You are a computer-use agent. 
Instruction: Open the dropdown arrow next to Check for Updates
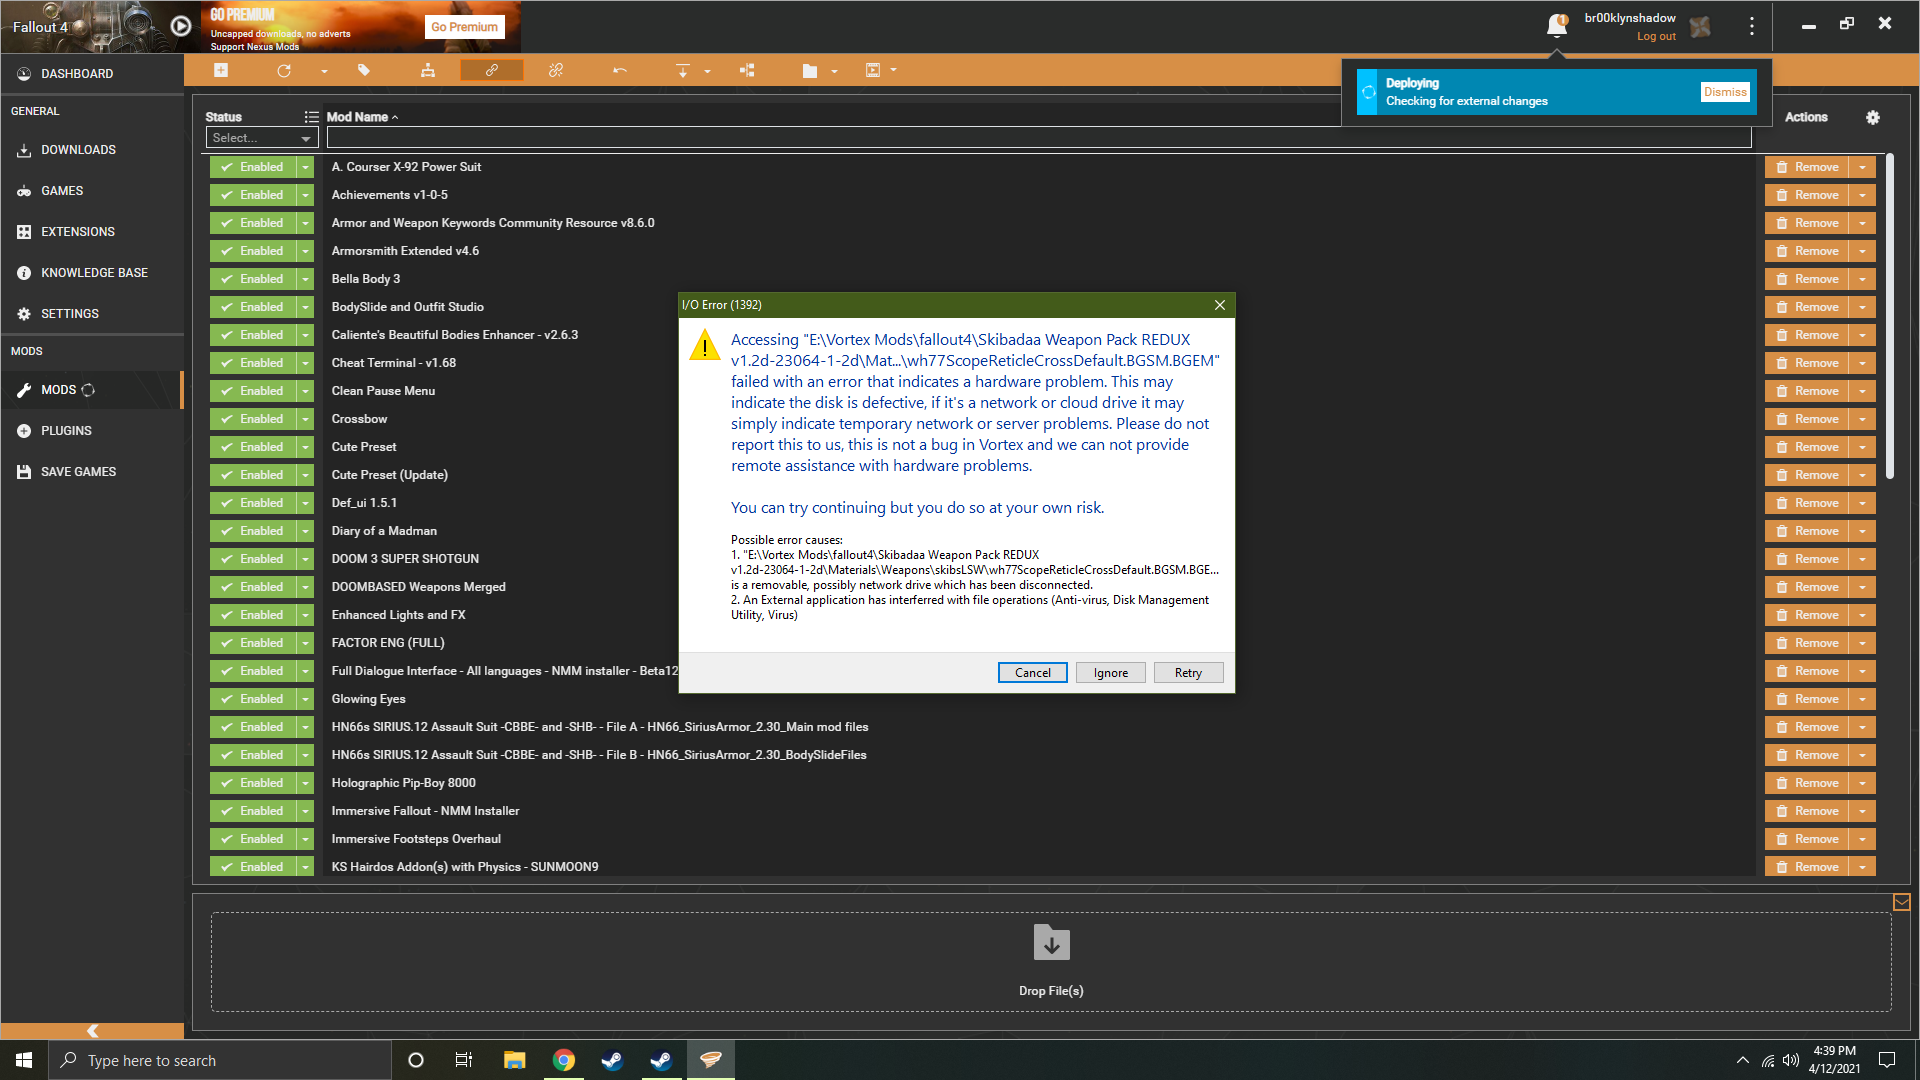(x=324, y=70)
